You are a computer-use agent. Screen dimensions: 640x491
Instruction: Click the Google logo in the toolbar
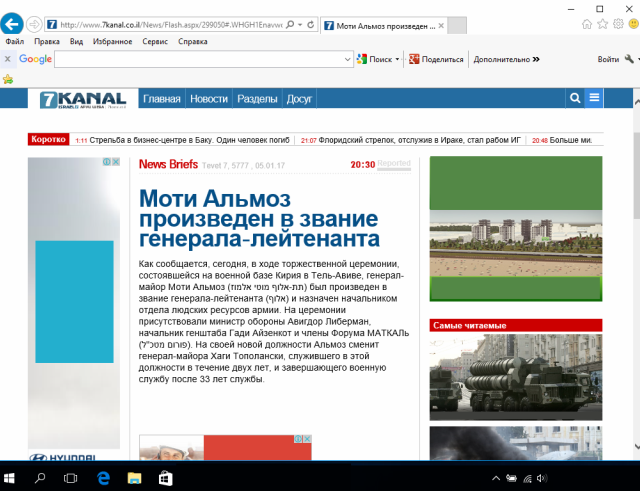point(36,59)
